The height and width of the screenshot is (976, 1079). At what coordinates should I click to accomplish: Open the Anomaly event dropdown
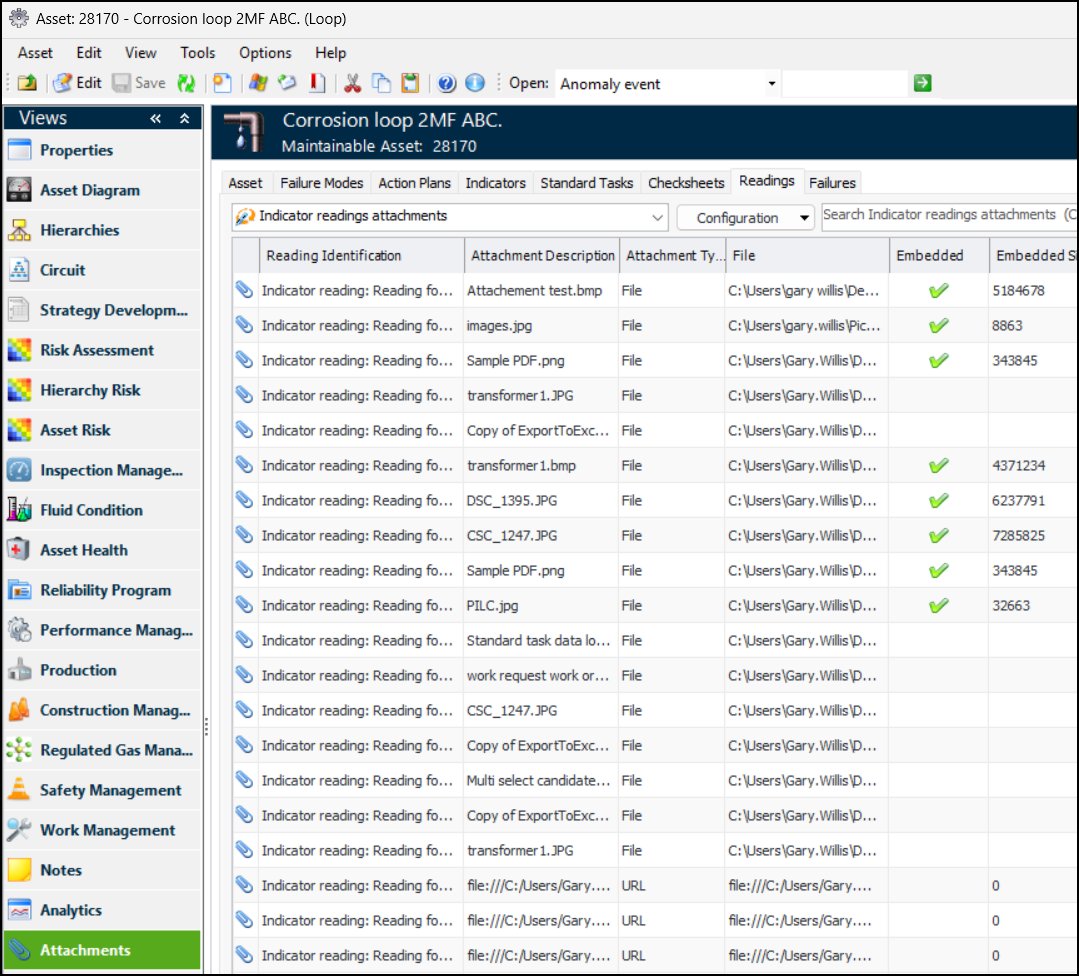pyautogui.click(x=771, y=84)
